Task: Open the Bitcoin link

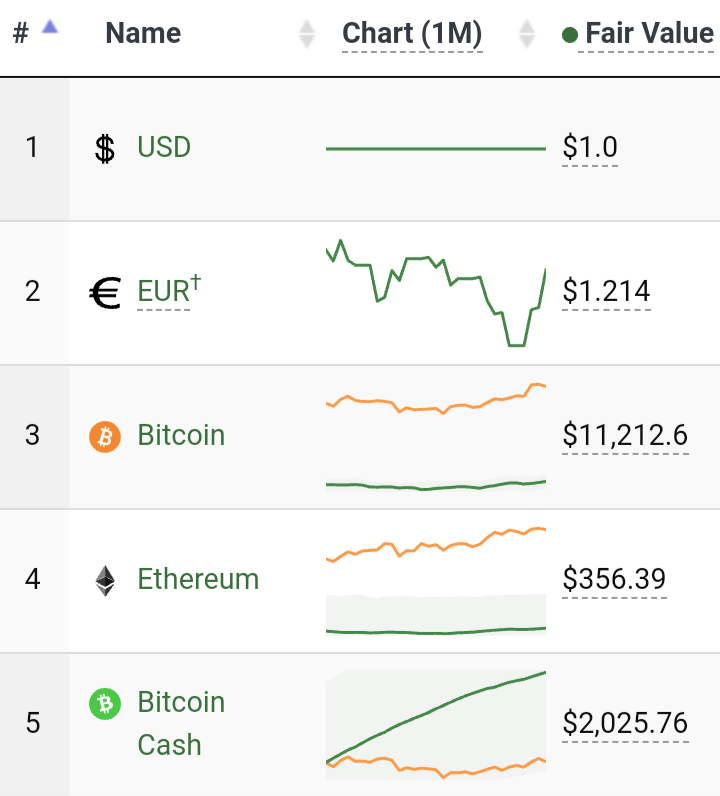Action: (x=181, y=435)
